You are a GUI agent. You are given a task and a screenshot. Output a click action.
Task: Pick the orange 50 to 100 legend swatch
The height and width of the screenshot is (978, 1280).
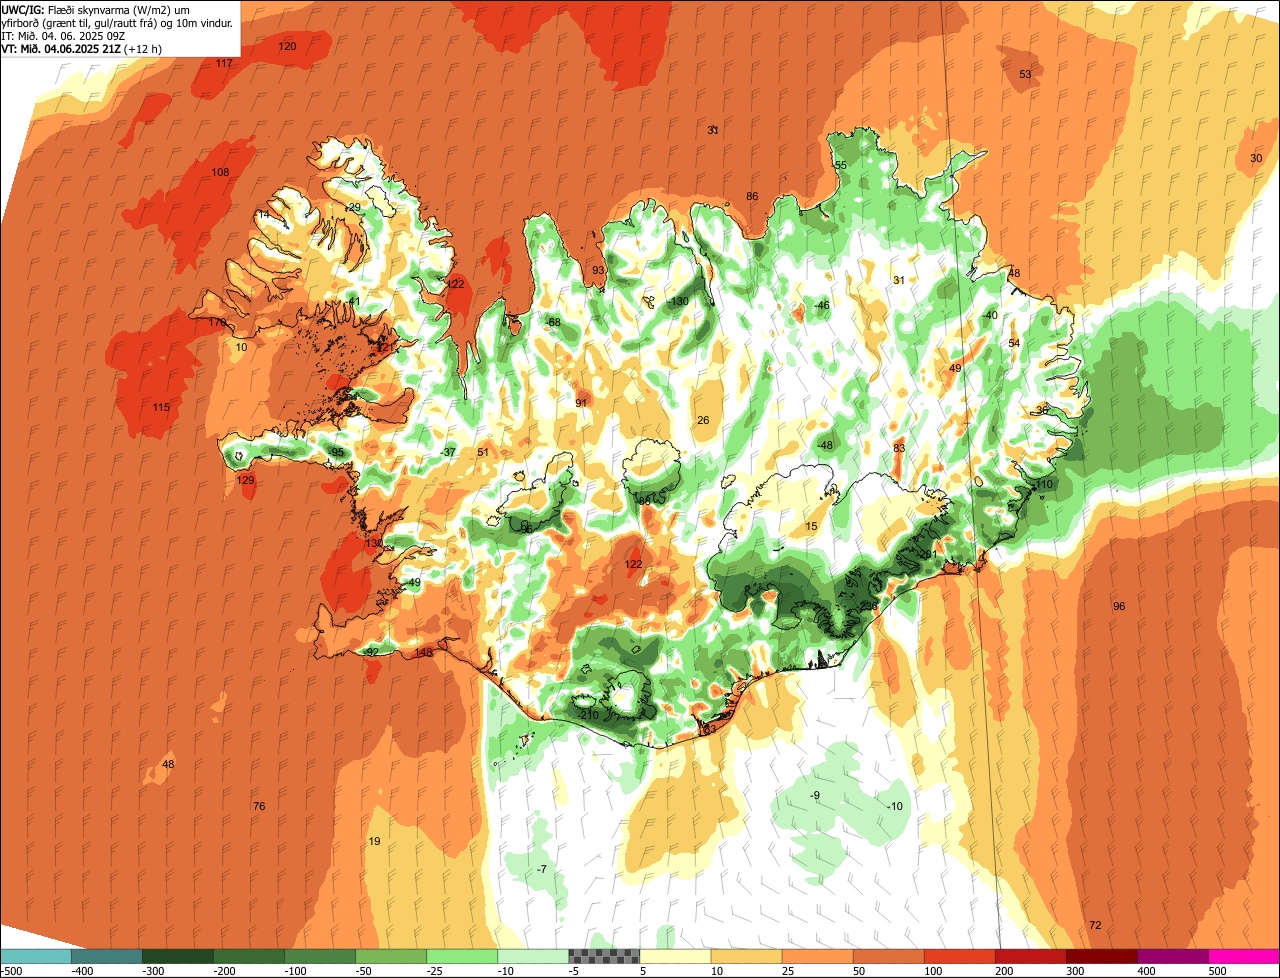click(x=888, y=956)
